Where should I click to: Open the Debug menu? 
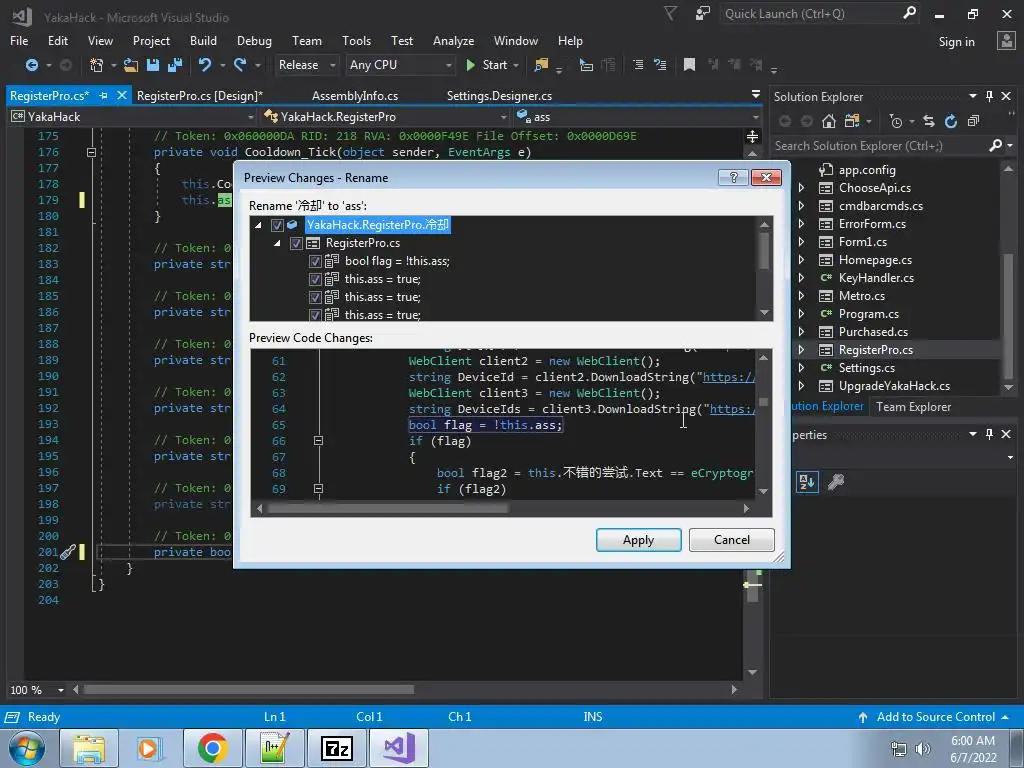point(254,40)
